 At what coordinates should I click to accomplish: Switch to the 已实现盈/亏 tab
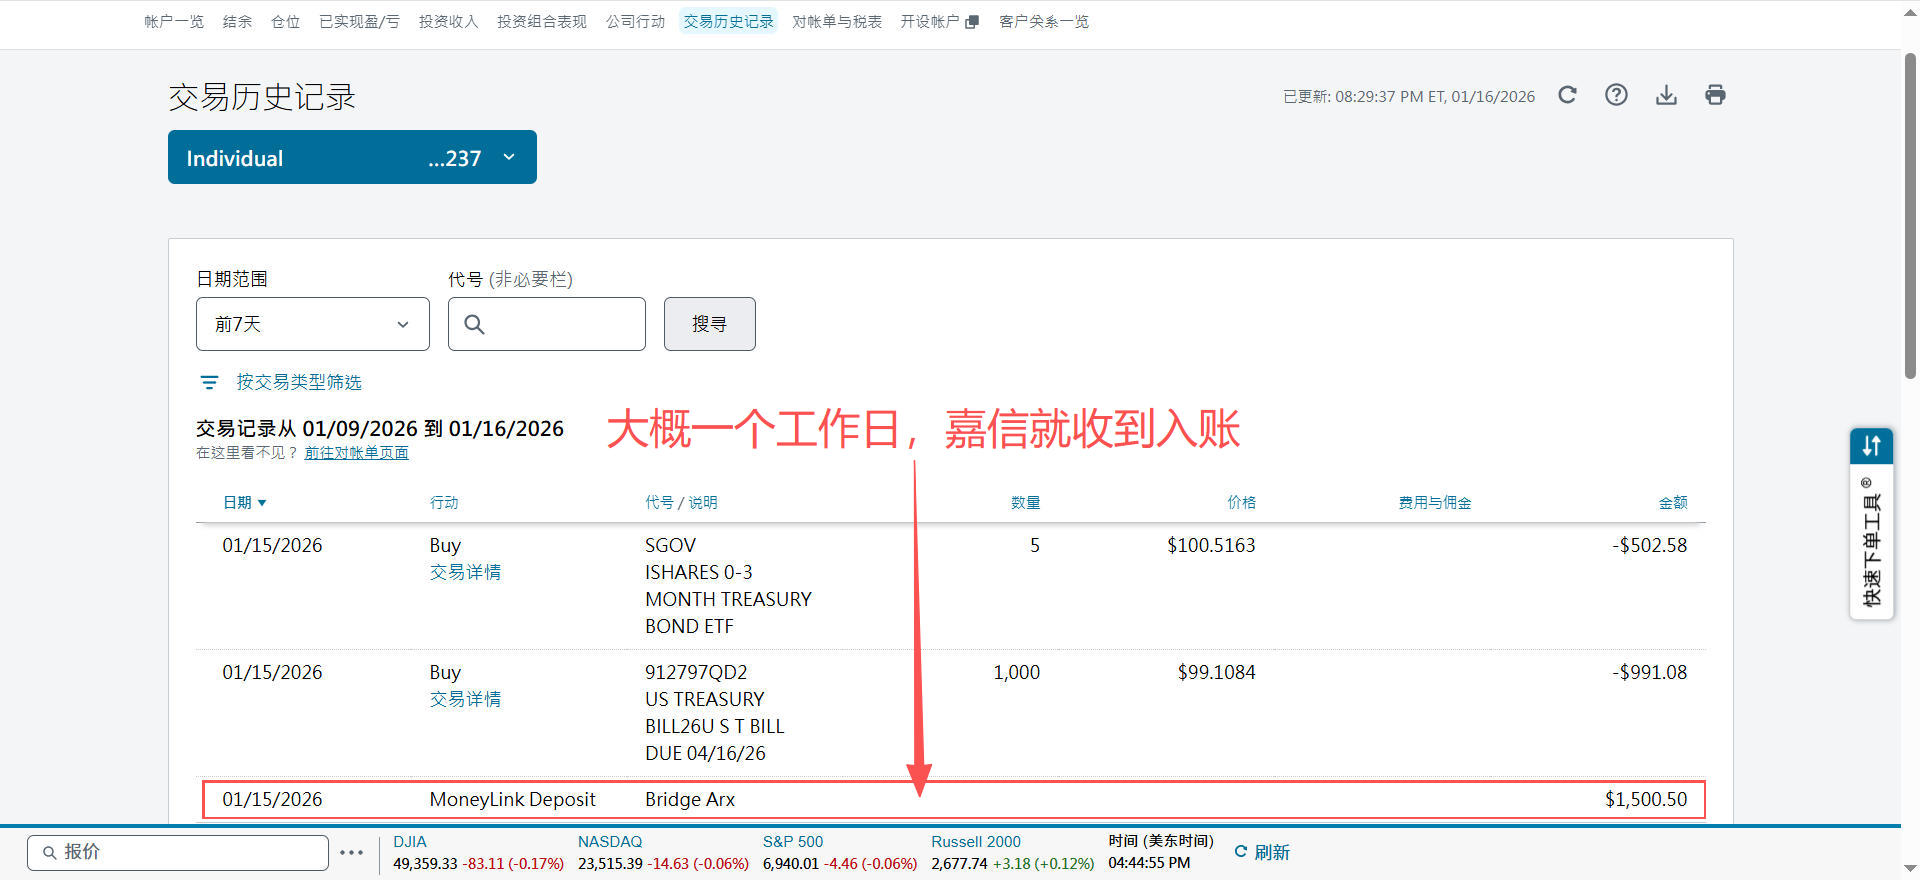point(359,22)
